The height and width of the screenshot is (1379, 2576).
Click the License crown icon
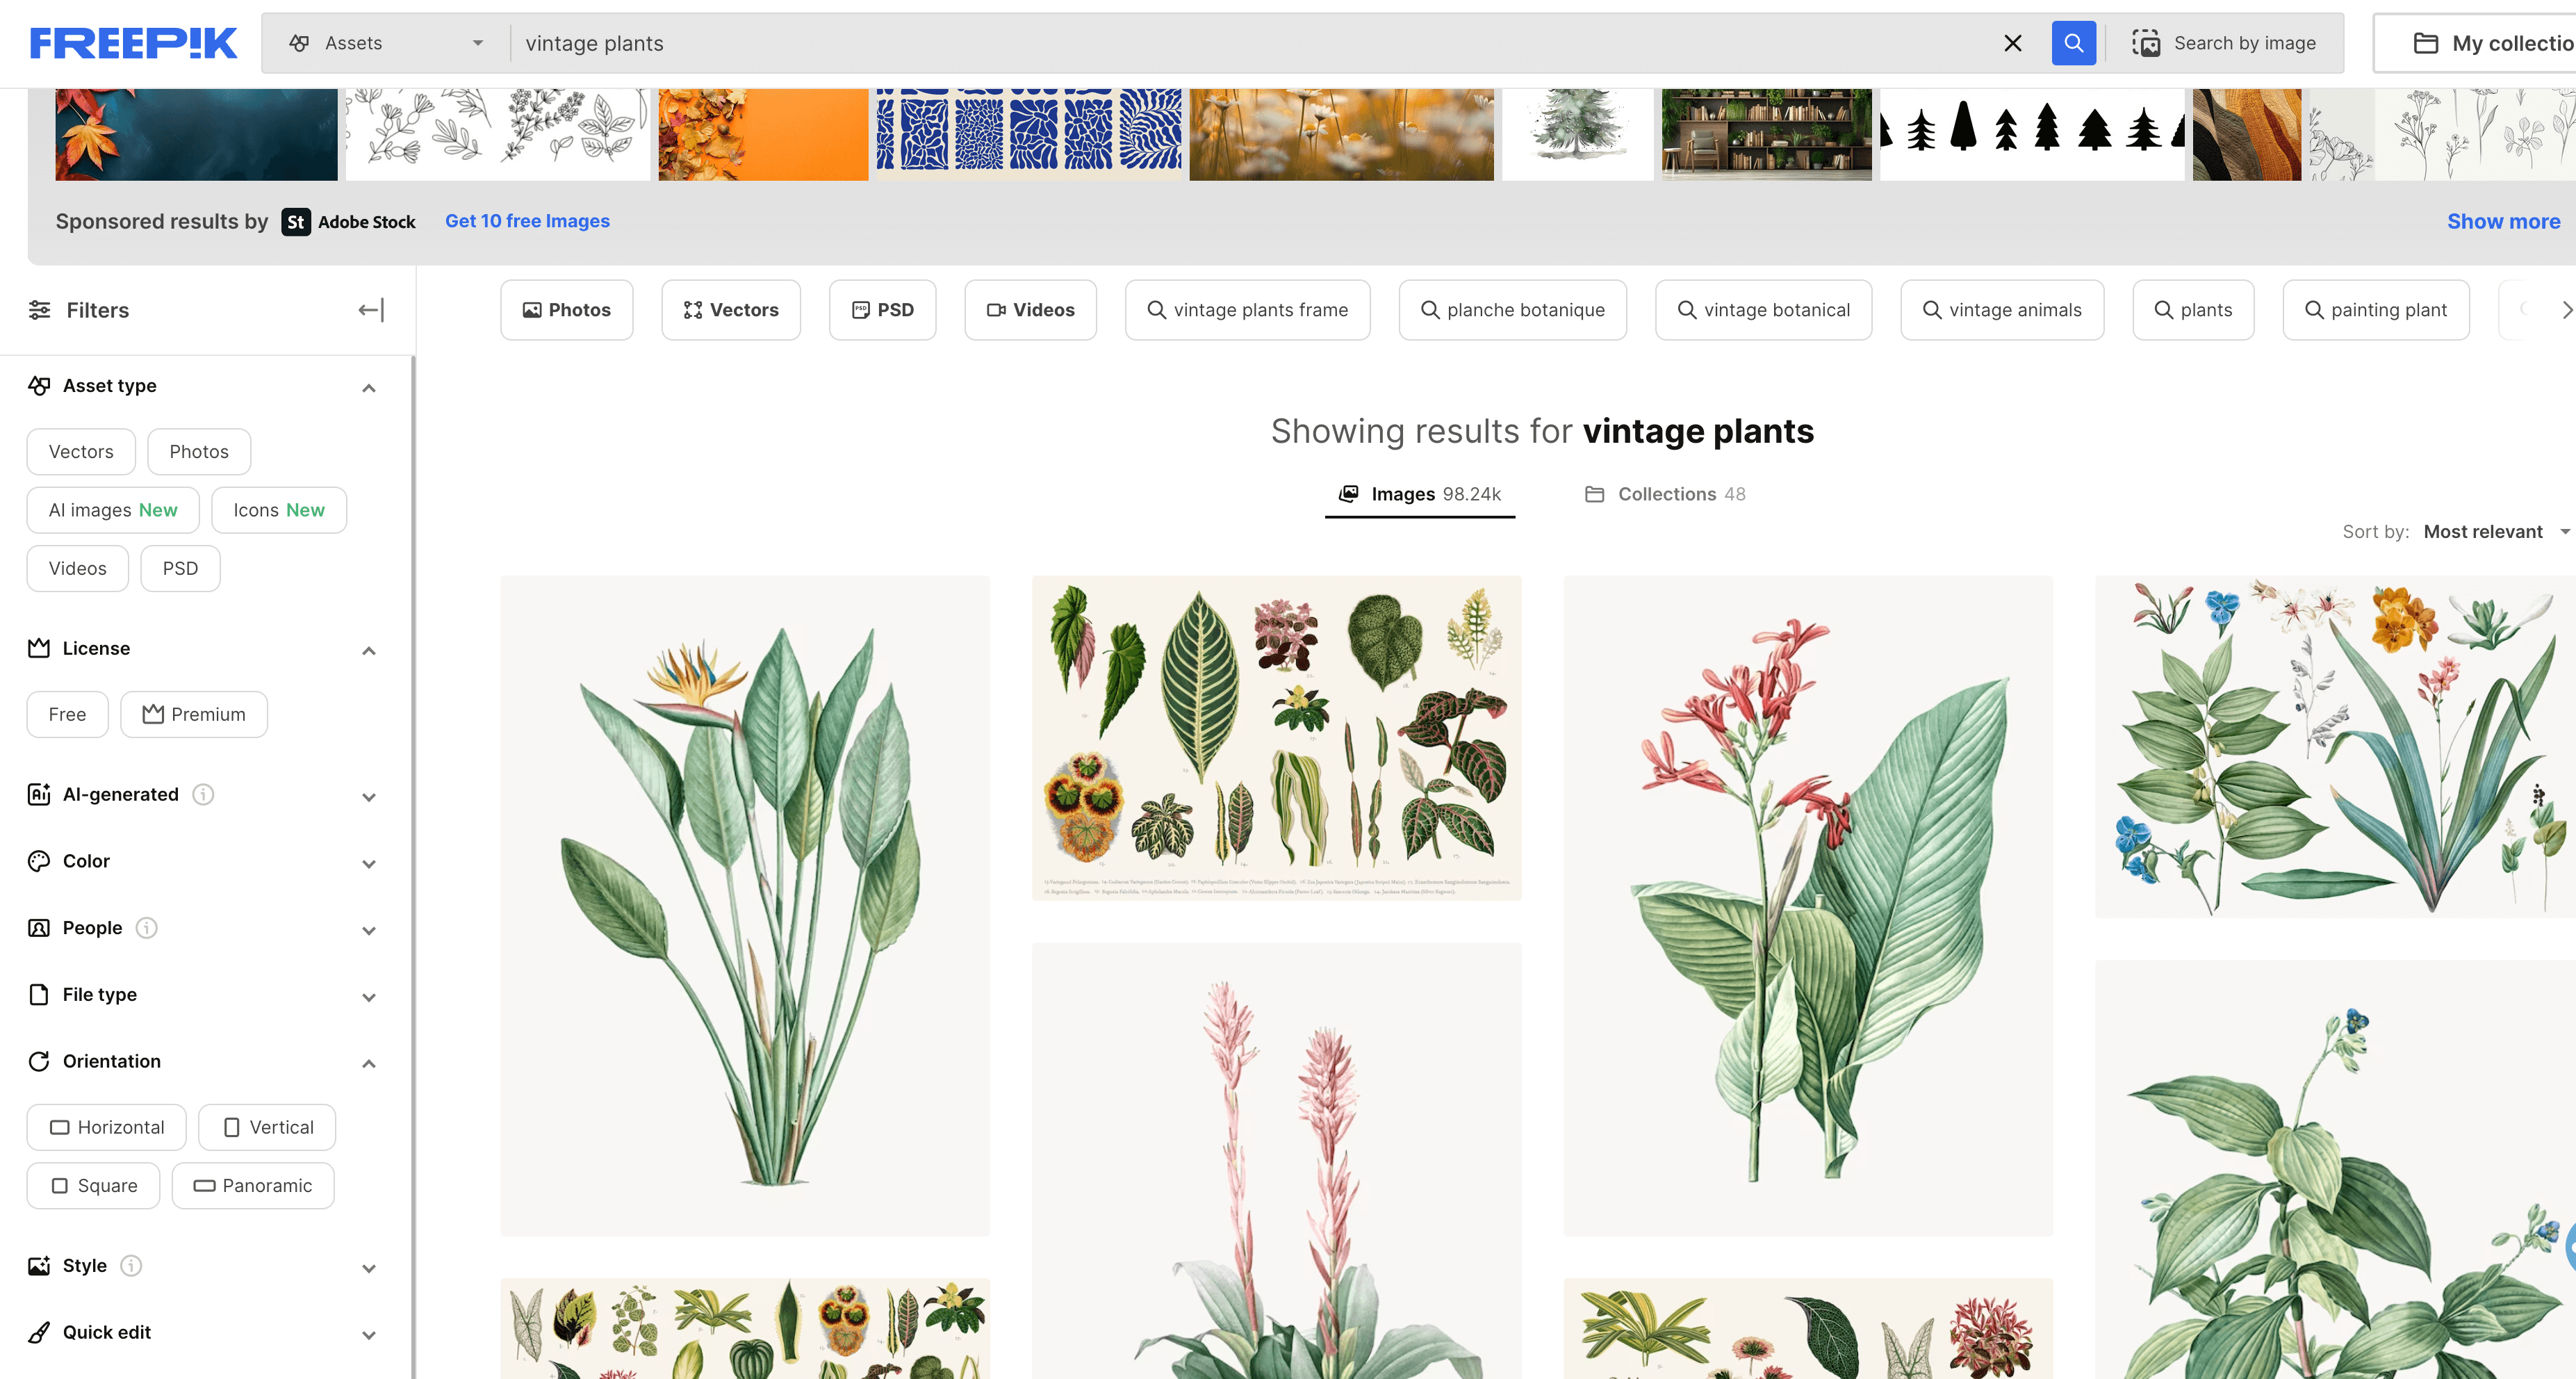coord(39,648)
